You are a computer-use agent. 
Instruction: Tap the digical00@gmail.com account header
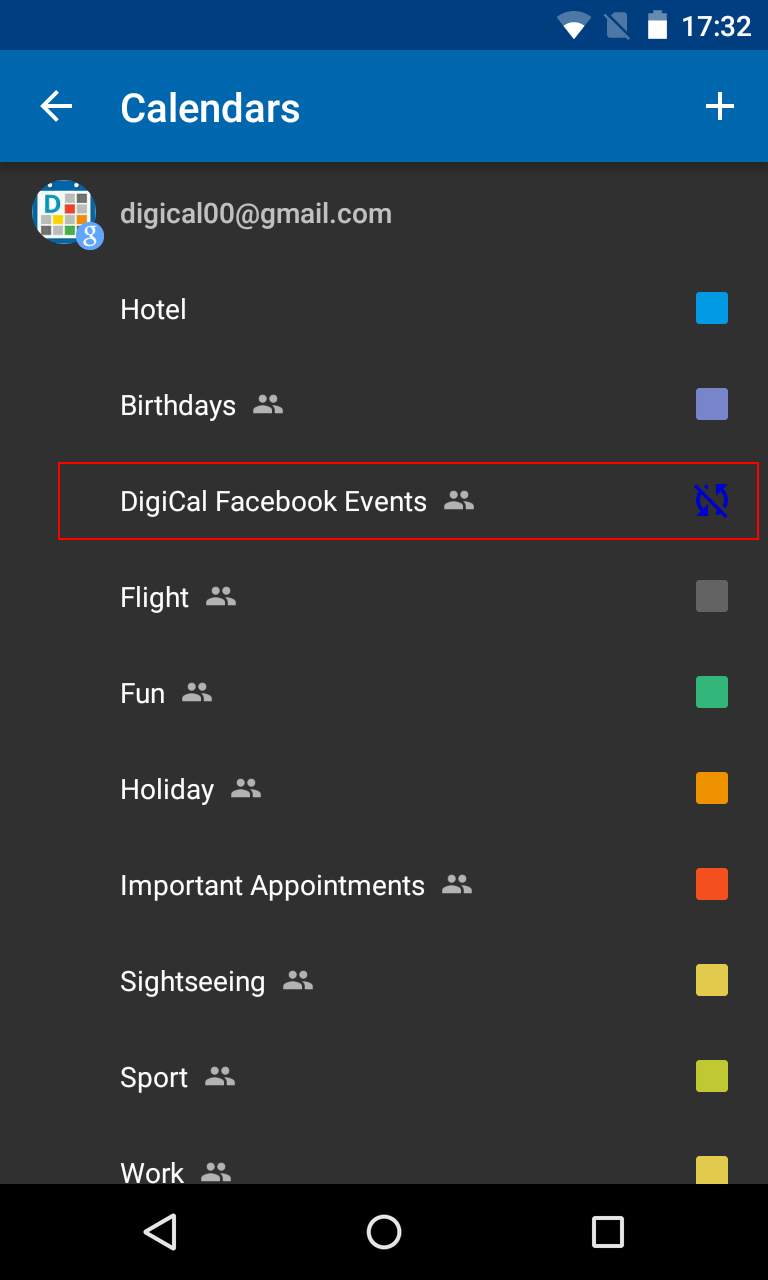[x=256, y=214]
